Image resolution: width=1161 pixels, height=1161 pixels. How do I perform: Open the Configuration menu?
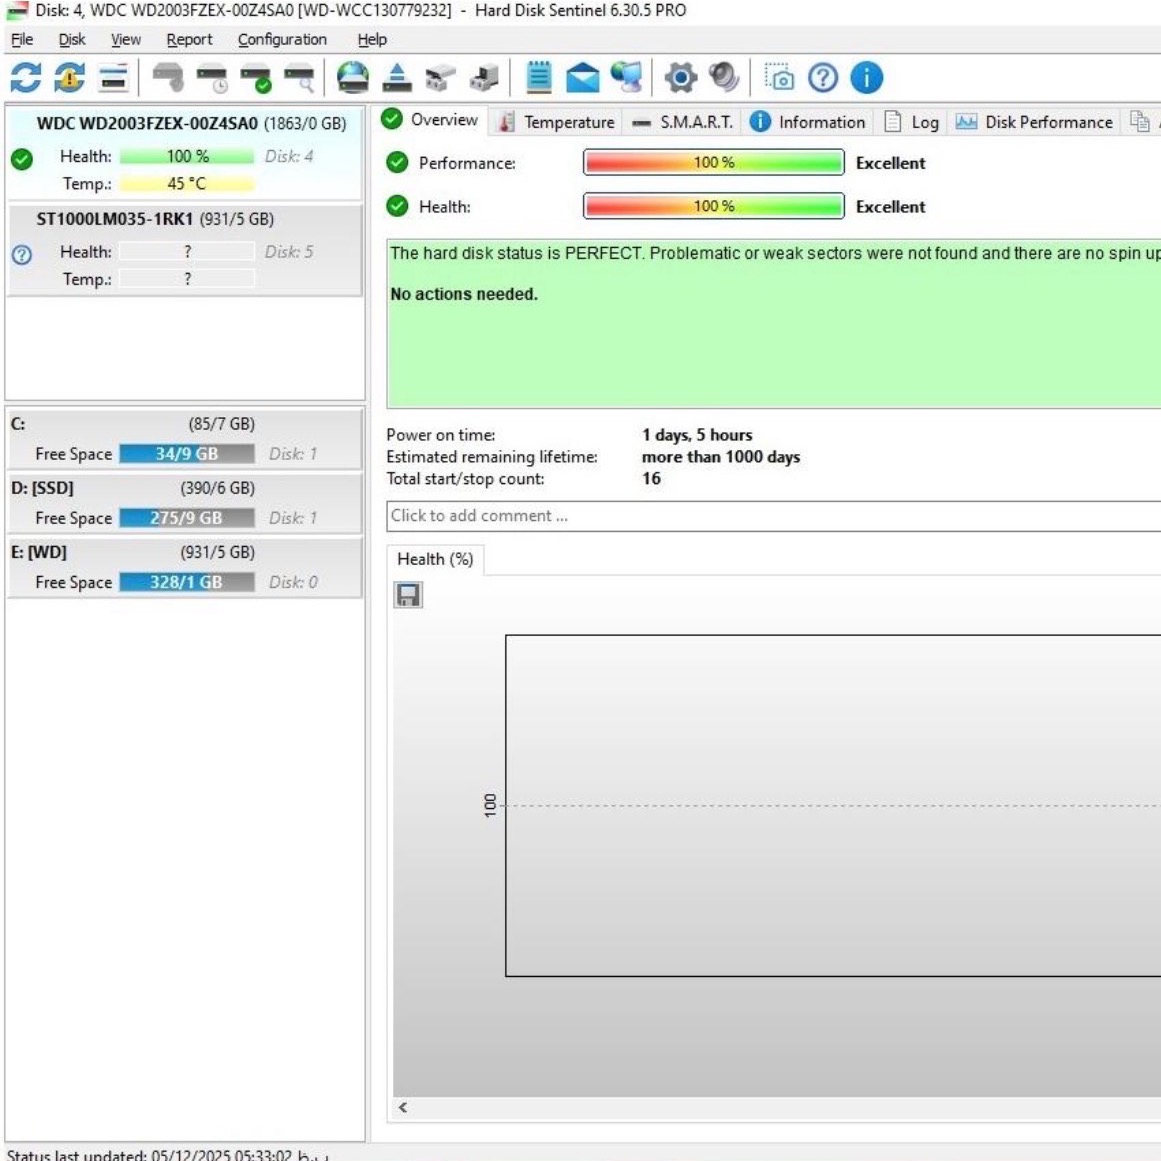(282, 39)
